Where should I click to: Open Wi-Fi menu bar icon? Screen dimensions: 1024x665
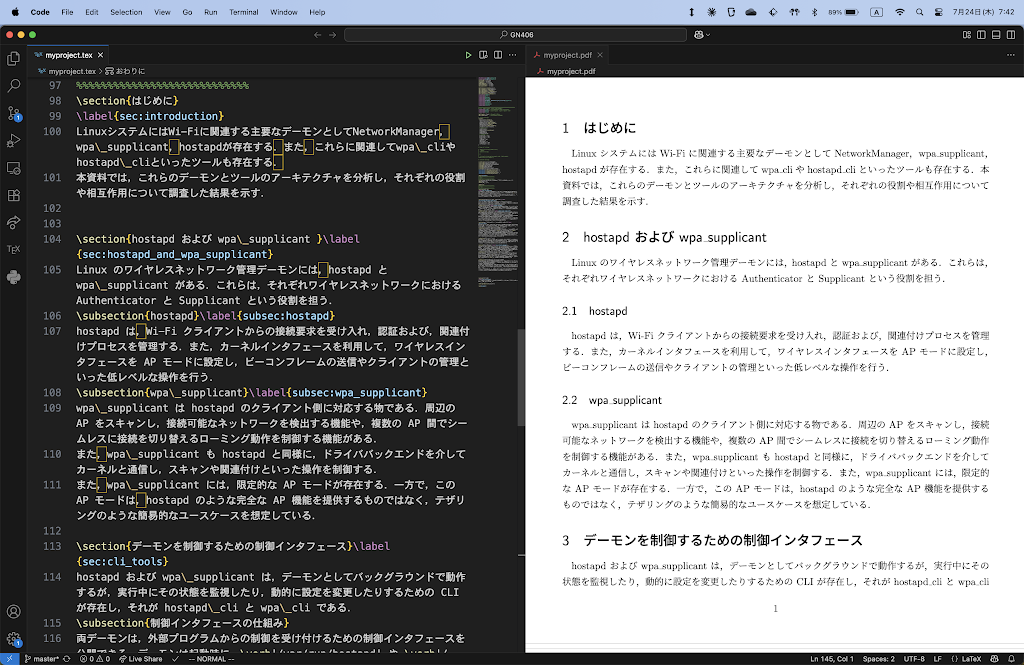(899, 12)
